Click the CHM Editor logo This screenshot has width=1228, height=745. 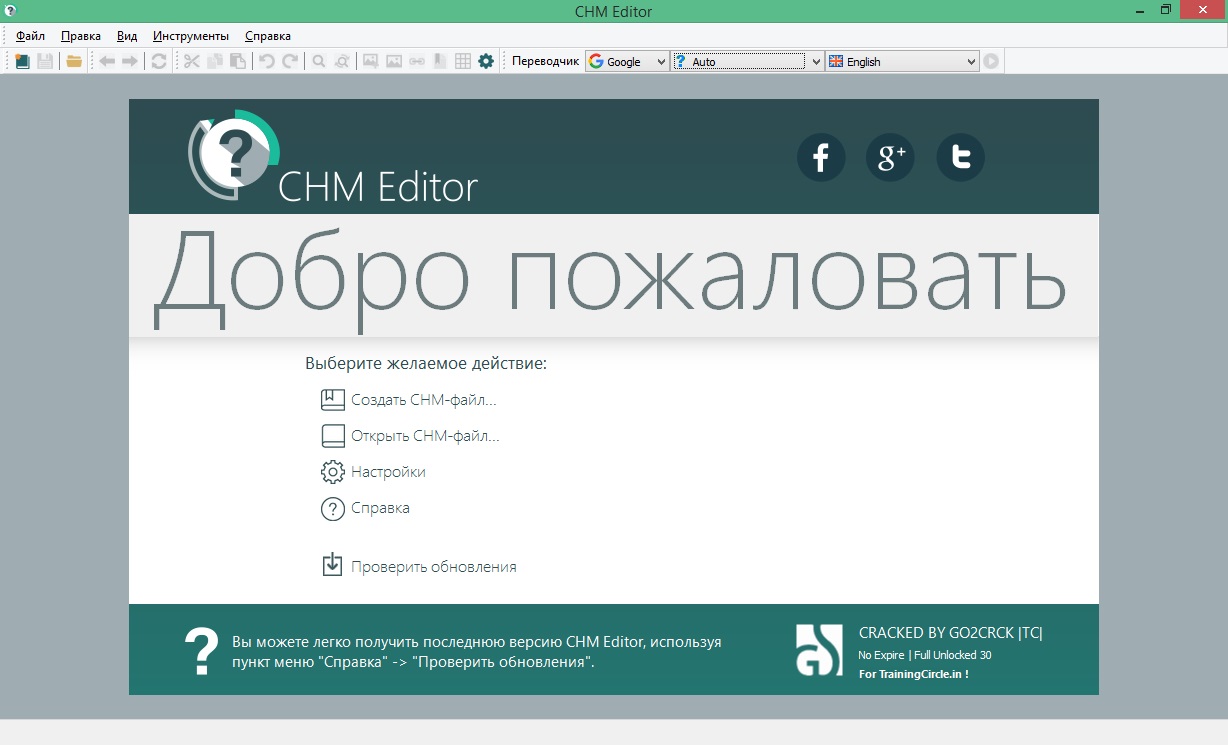(x=332, y=157)
